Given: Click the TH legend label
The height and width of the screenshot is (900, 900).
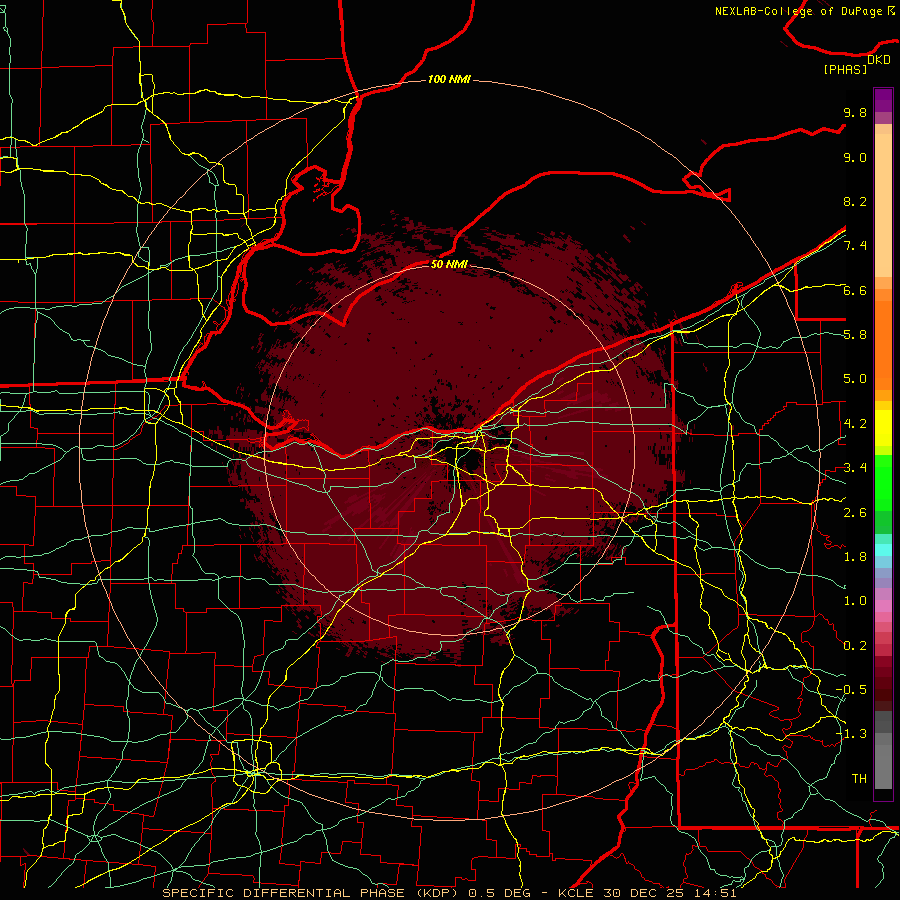Looking at the screenshot, I should click(x=859, y=778).
